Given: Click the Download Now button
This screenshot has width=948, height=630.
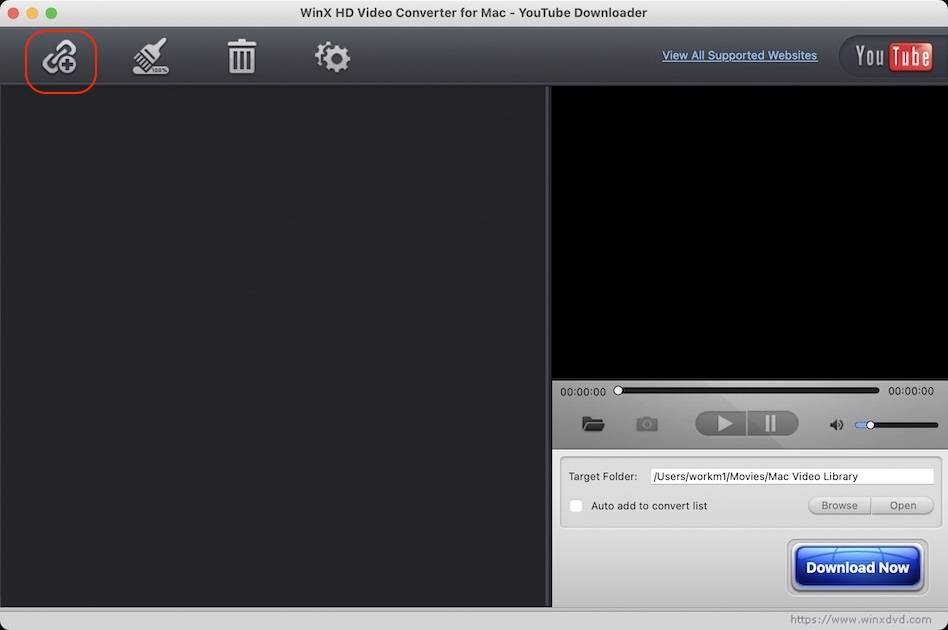Looking at the screenshot, I should 857,566.
